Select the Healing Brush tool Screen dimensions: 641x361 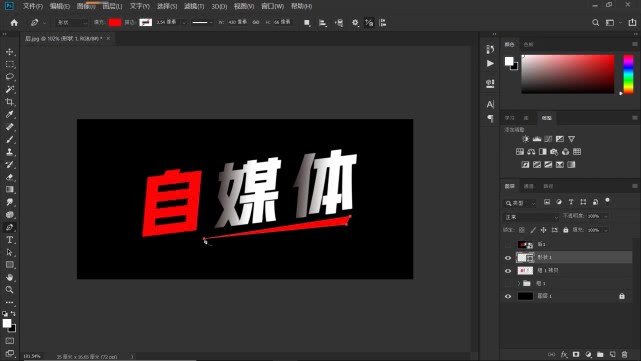coord(10,127)
